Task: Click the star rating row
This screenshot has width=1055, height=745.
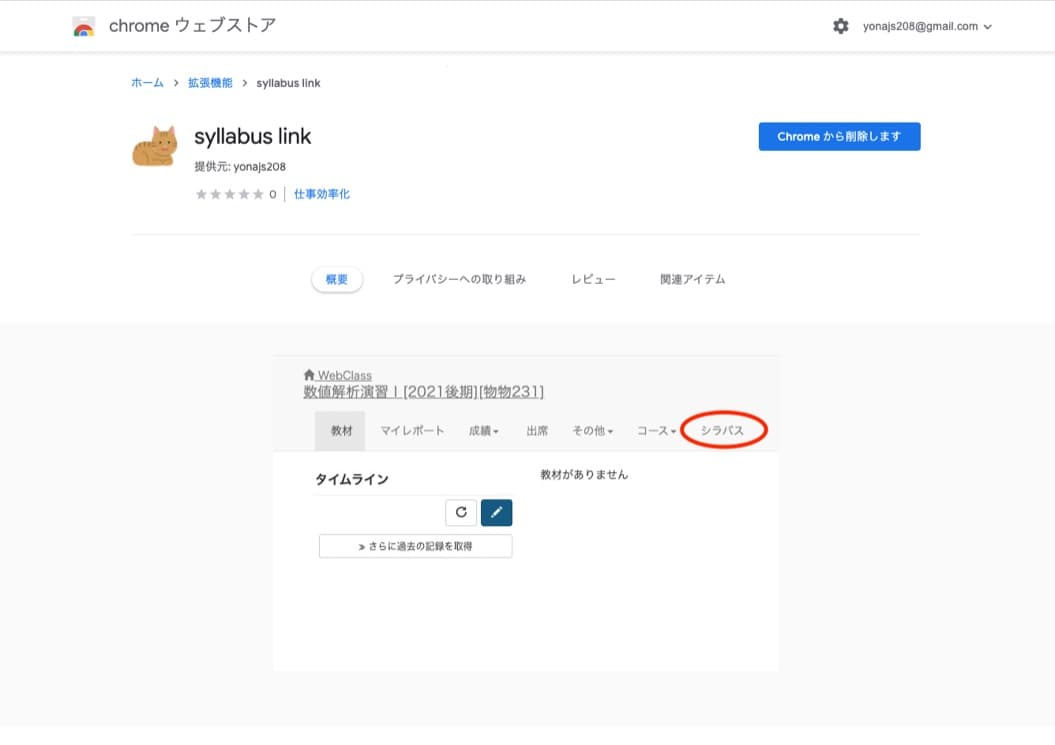Action: pos(229,194)
